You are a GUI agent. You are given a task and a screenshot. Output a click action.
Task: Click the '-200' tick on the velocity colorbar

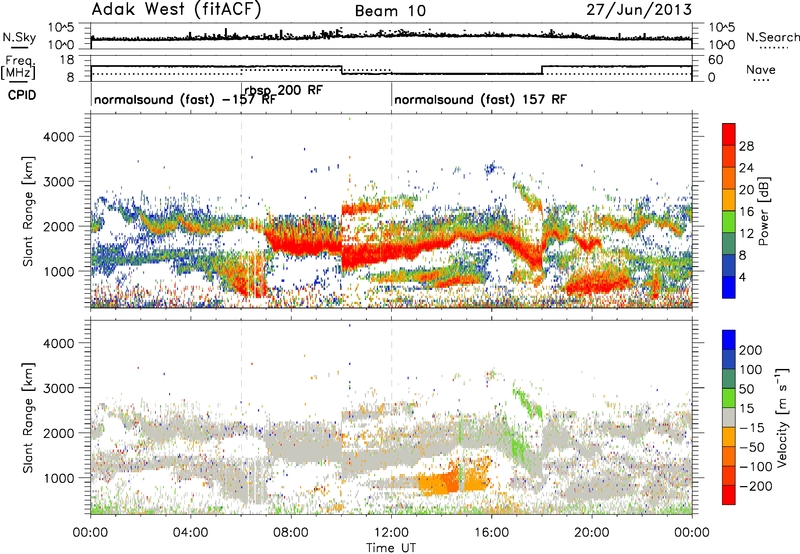(755, 486)
